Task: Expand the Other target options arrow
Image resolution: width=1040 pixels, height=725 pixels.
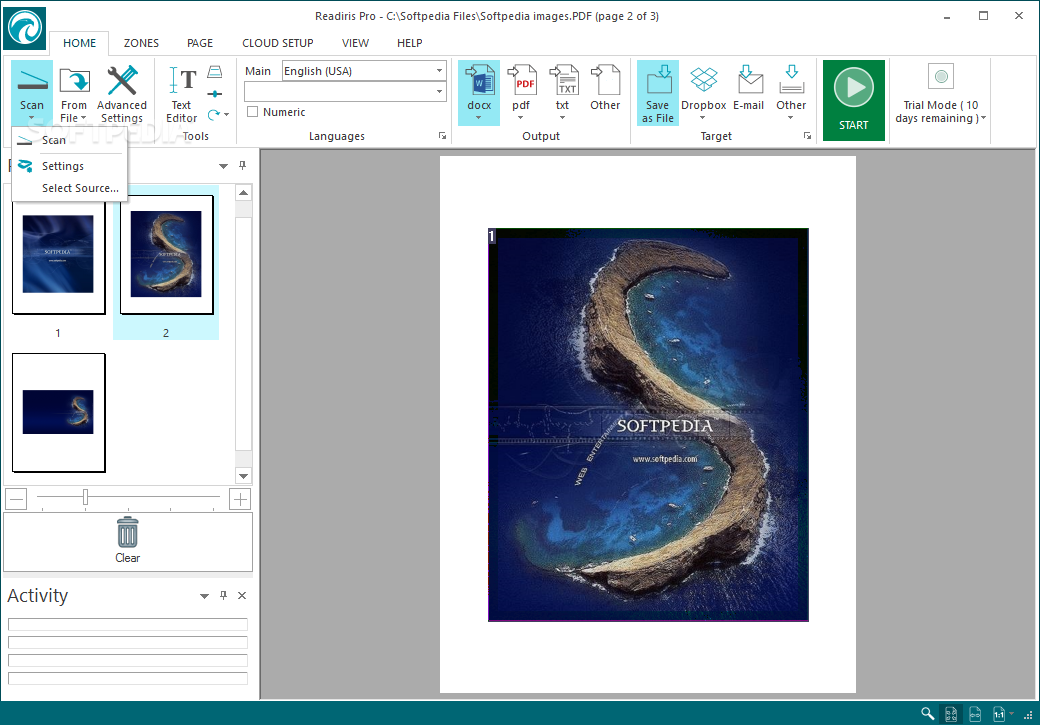Action: pyautogui.click(x=791, y=118)
